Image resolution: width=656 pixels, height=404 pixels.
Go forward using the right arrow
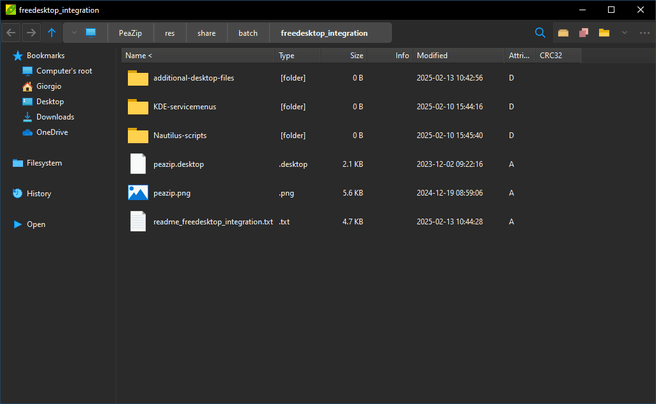pyautogui.click(x=31, y=33)
